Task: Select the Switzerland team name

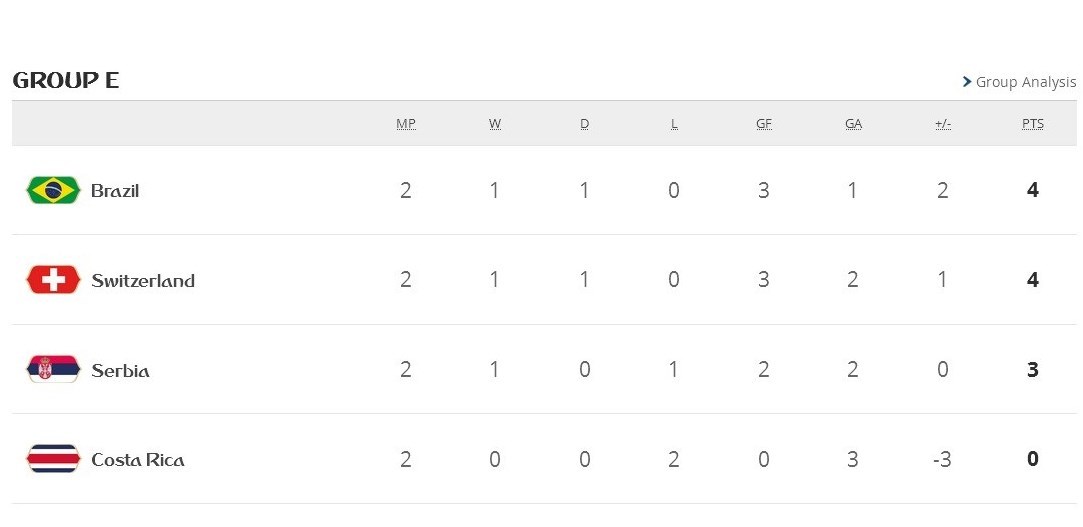Action: click(143, 281)
